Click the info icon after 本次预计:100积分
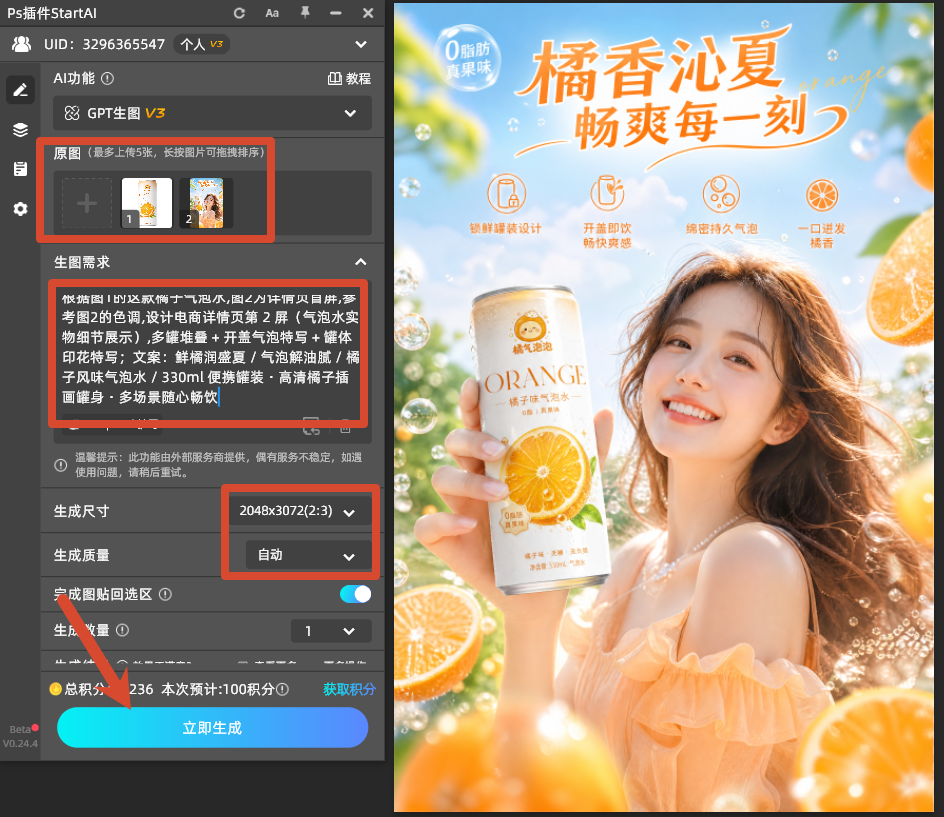Viewport: 944px width, 817px height. (x=282, y=689)
